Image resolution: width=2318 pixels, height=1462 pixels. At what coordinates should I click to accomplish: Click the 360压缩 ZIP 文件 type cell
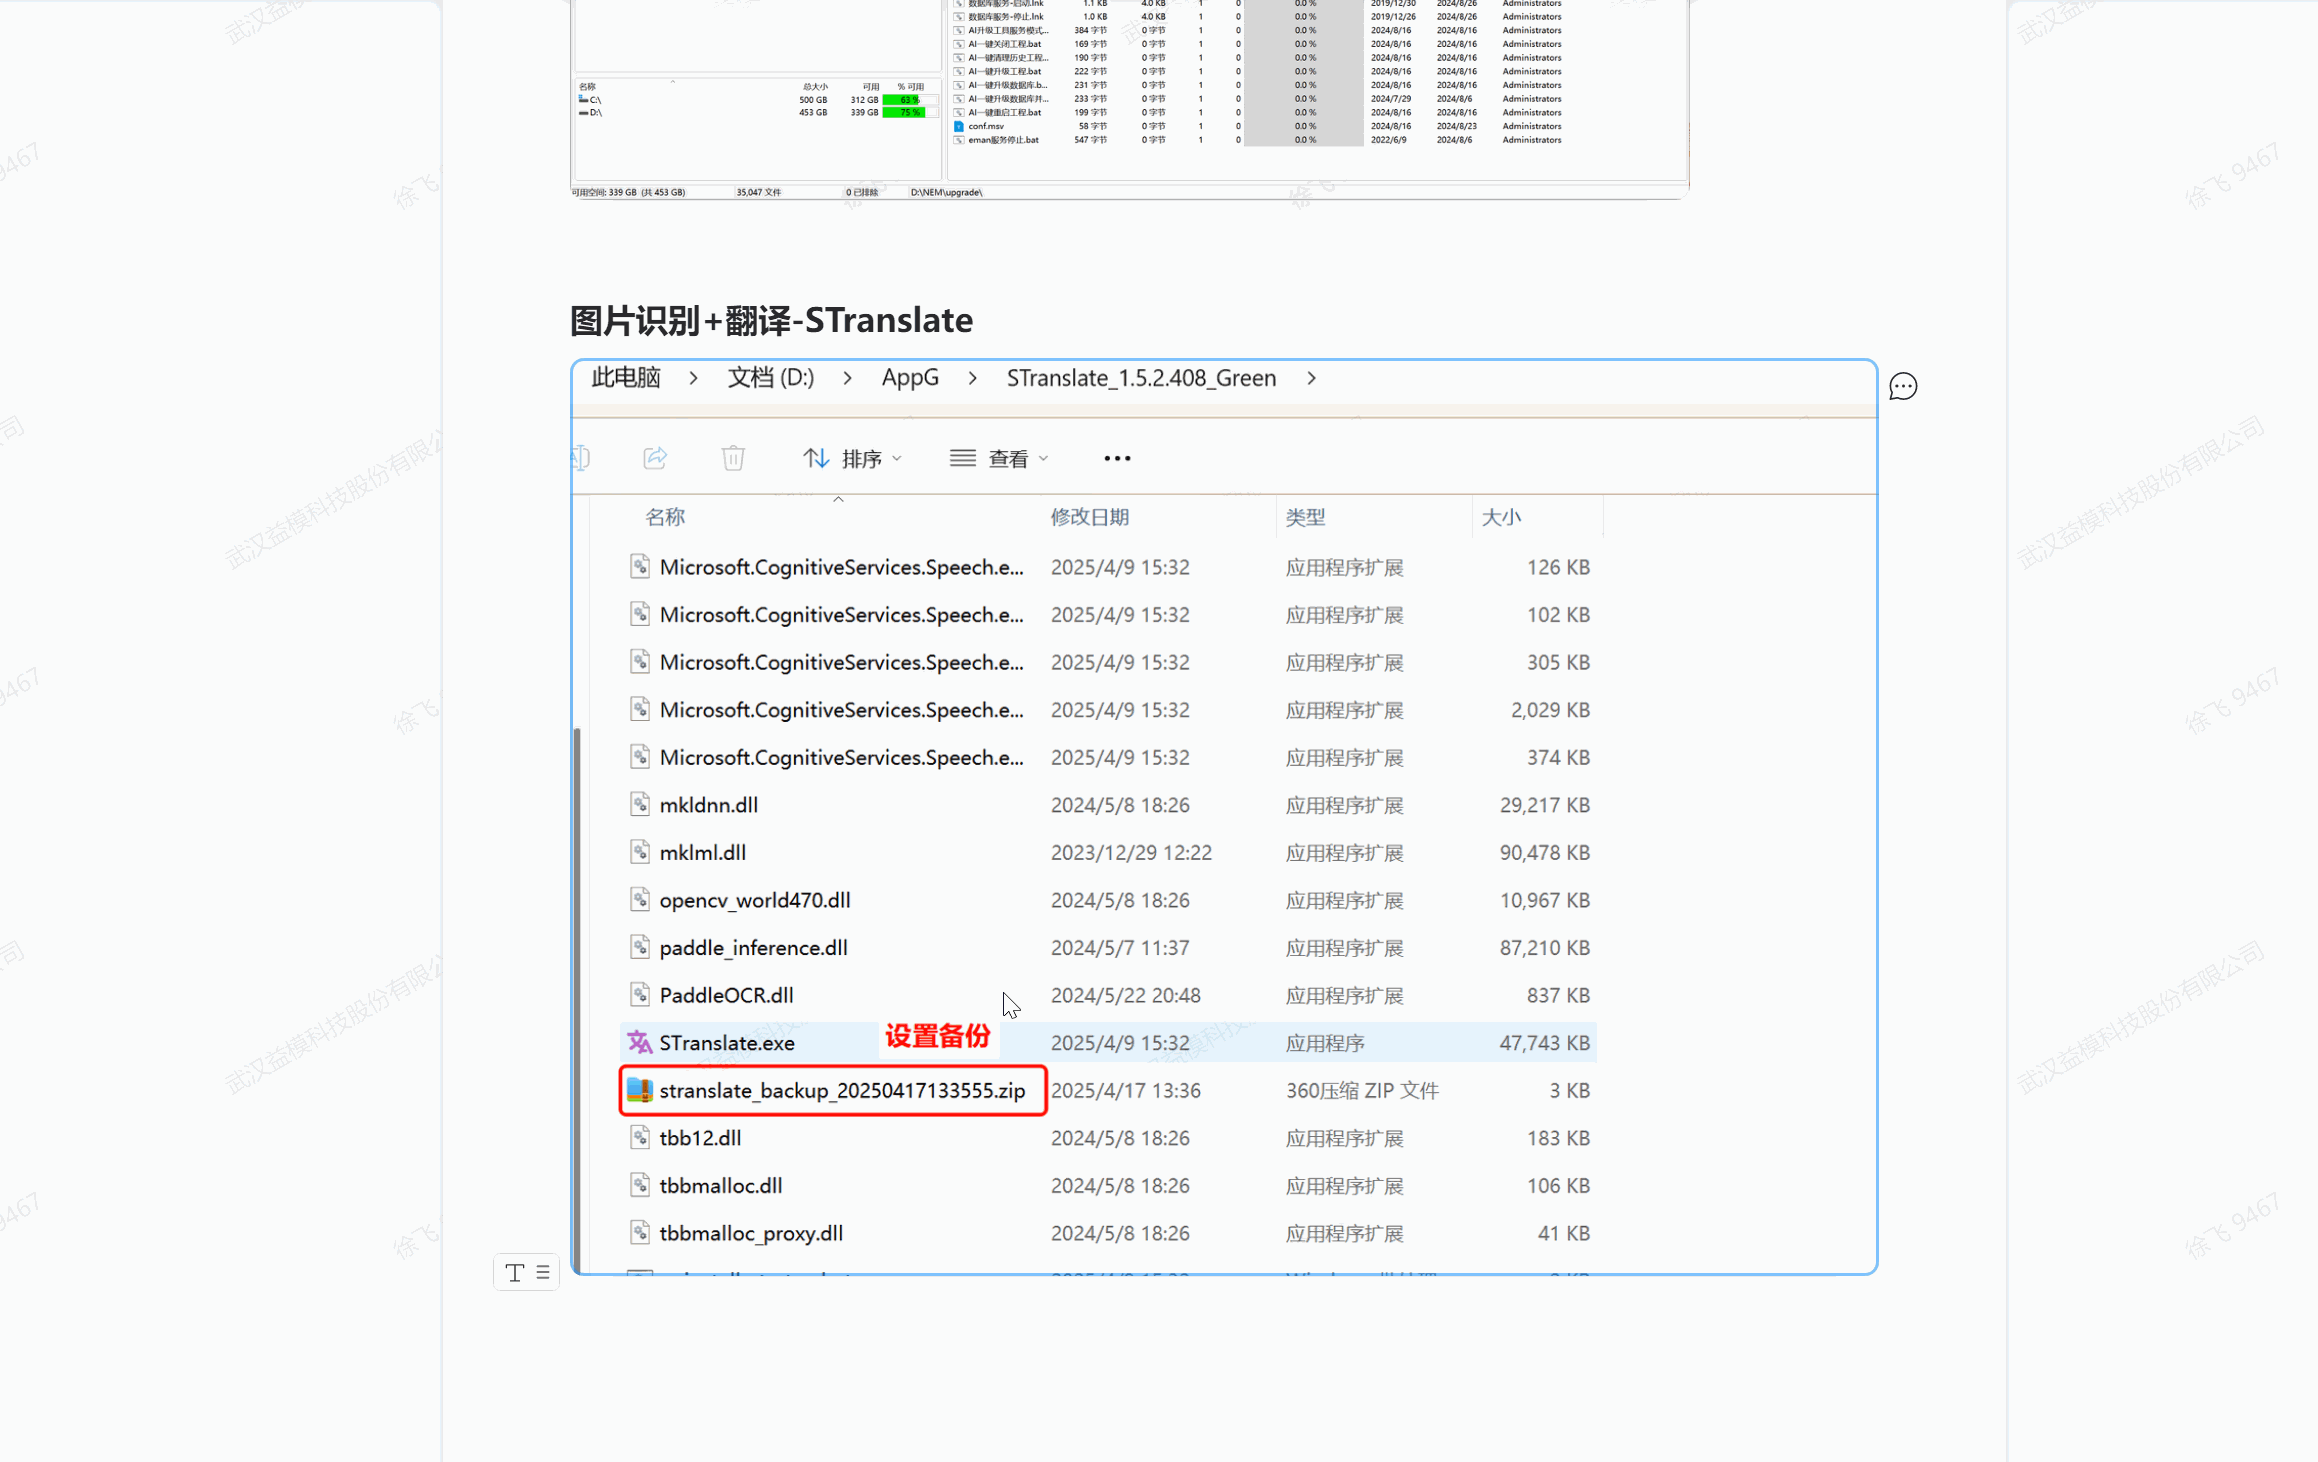point(1362,1091)
